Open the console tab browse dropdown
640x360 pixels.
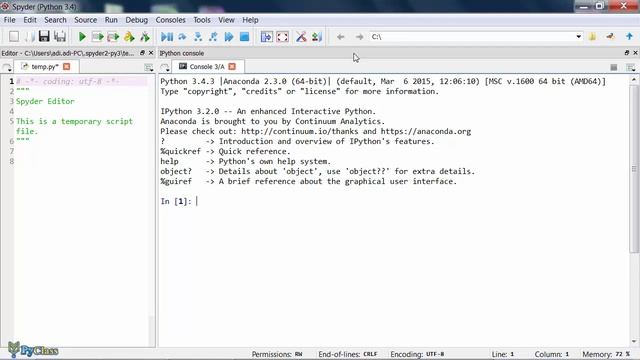(164, 67)
